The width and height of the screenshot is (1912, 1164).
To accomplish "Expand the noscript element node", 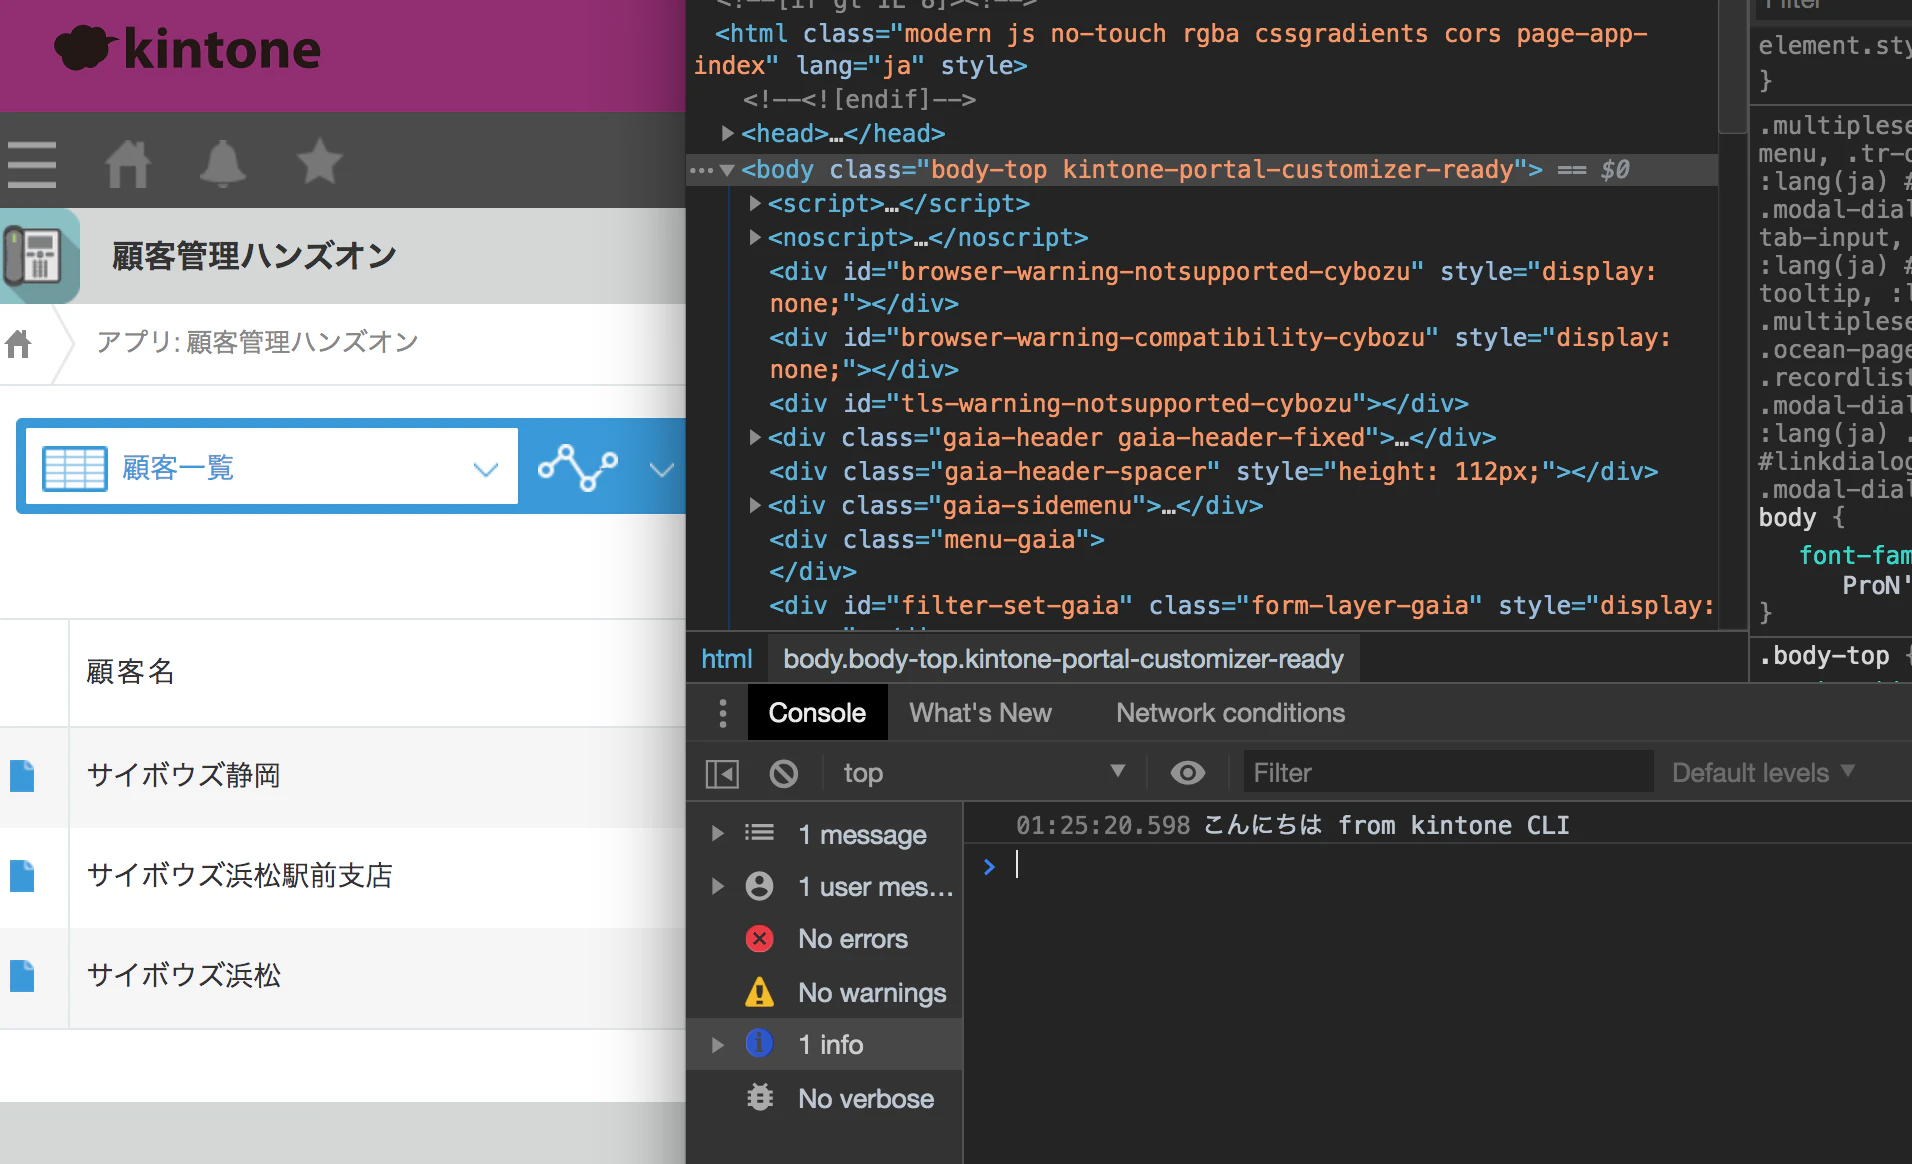I will click(756, 238).
